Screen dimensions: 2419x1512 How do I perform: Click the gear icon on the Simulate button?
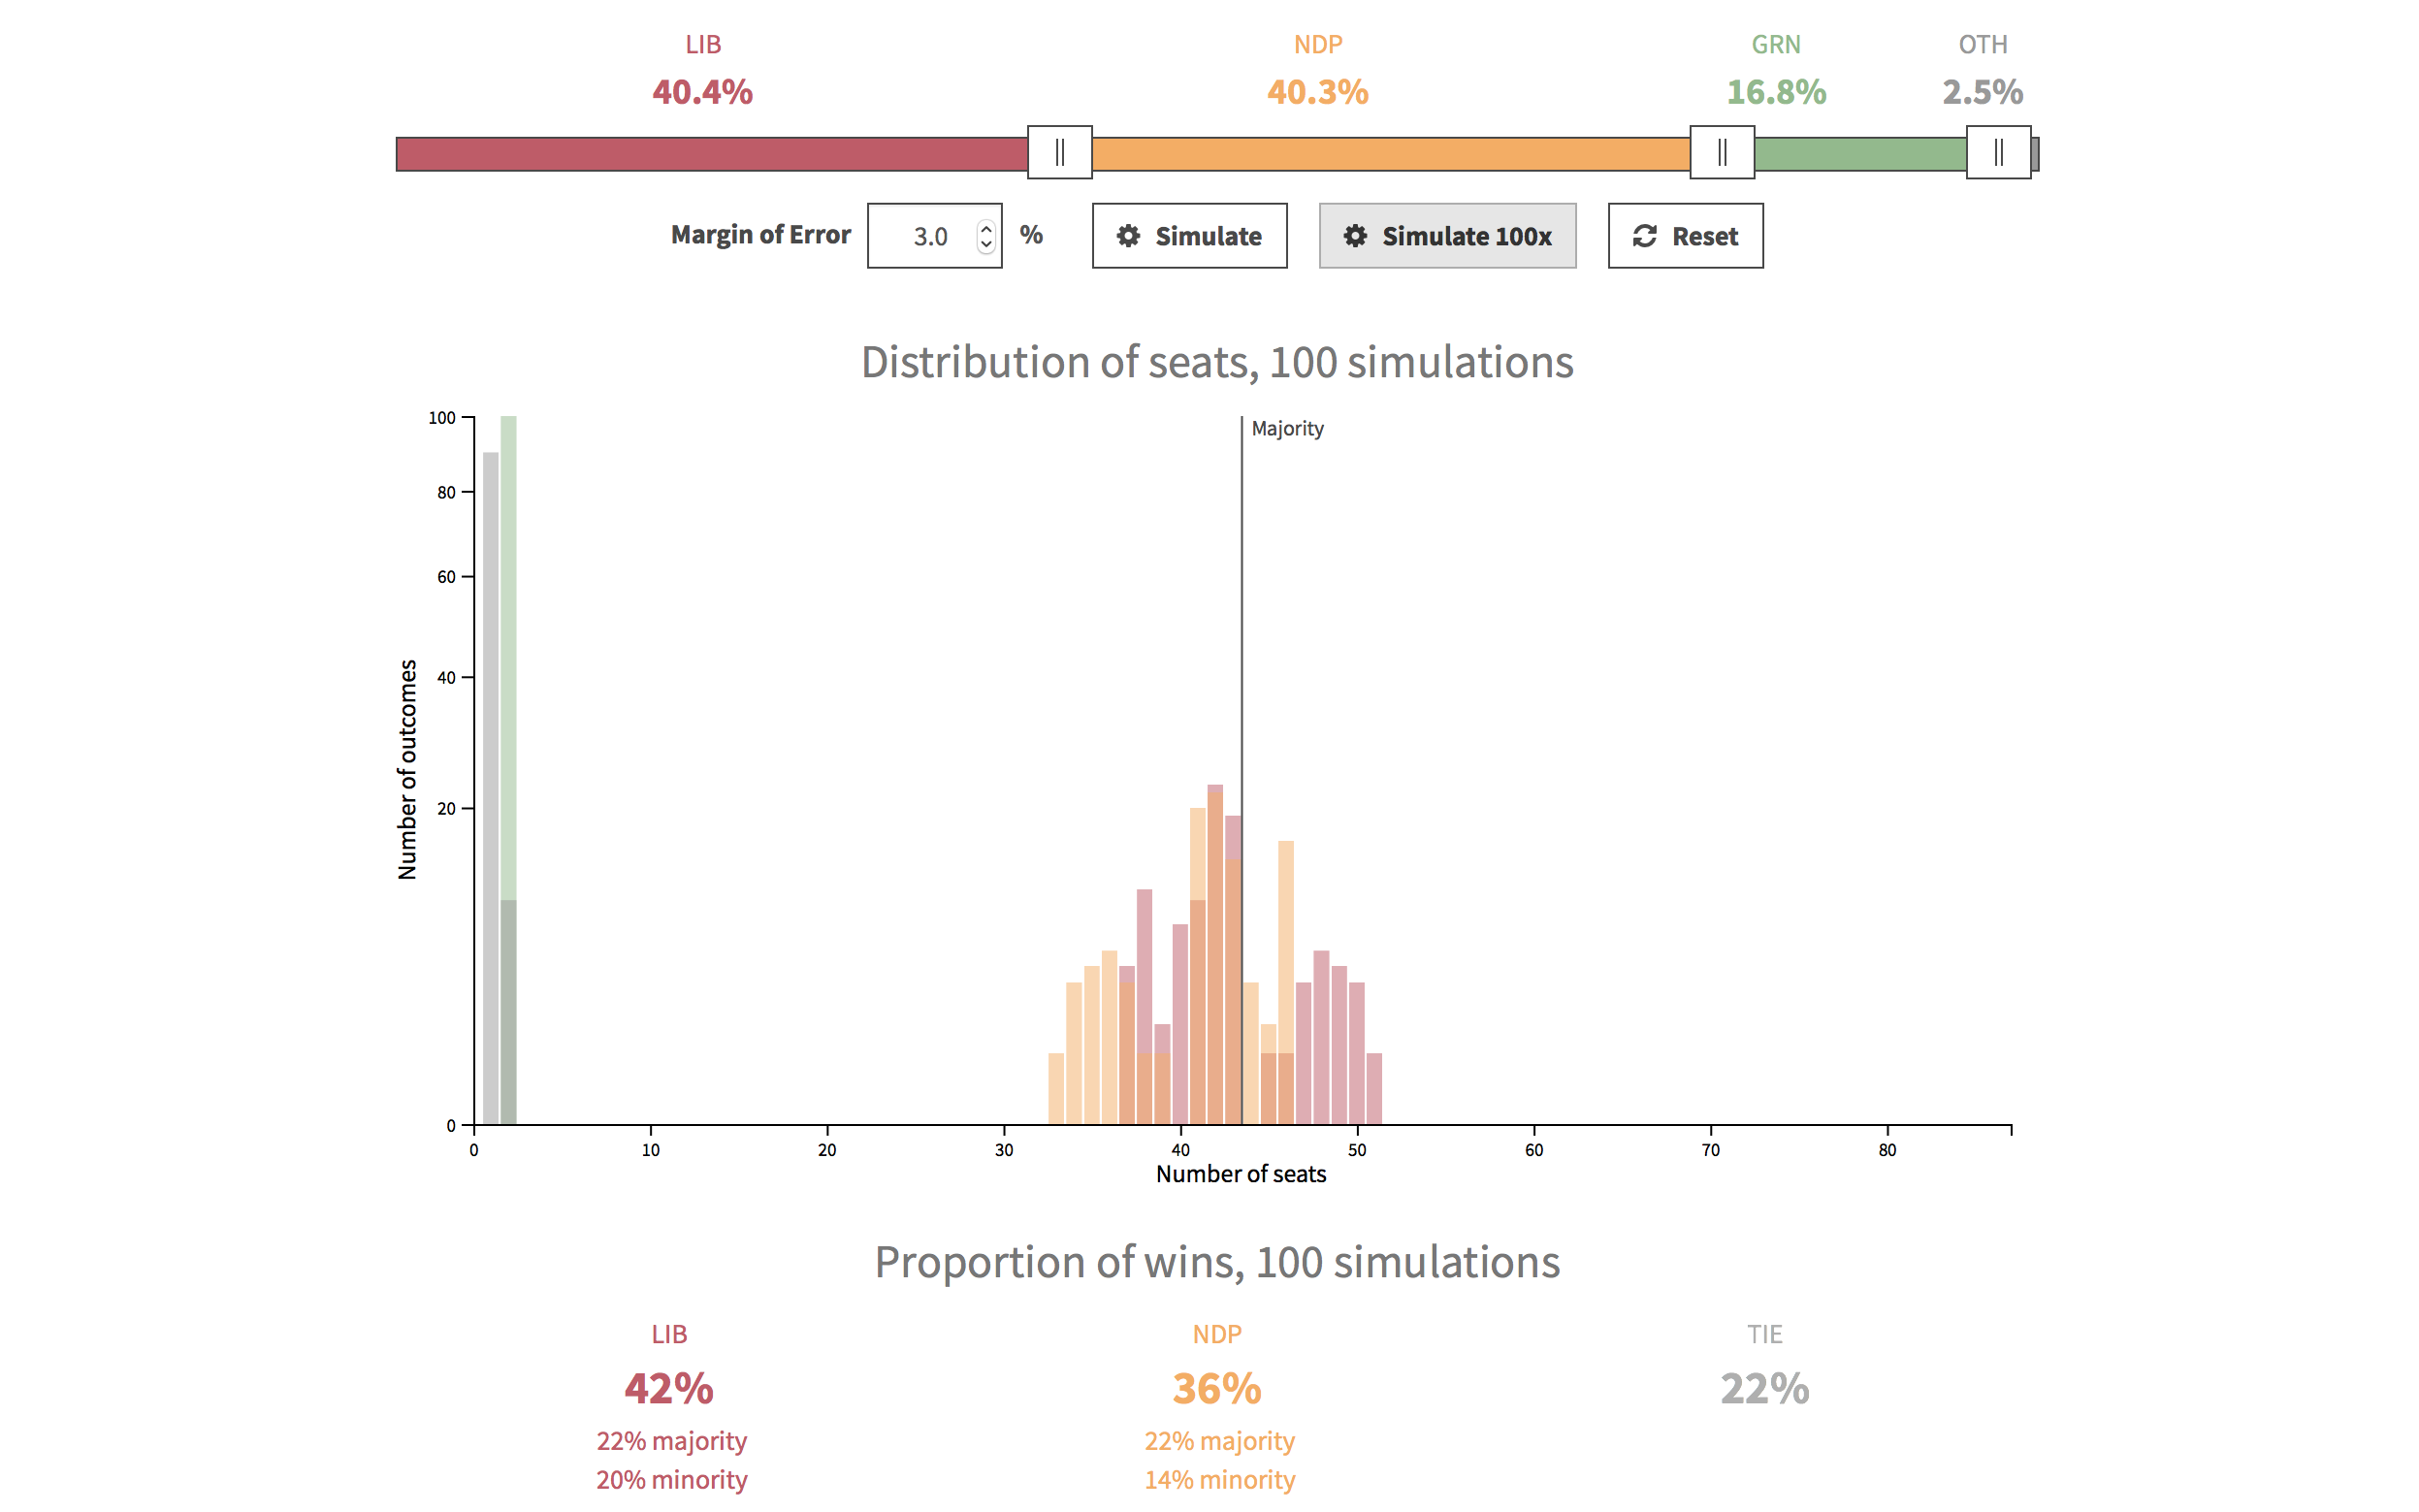(1128, 236)
